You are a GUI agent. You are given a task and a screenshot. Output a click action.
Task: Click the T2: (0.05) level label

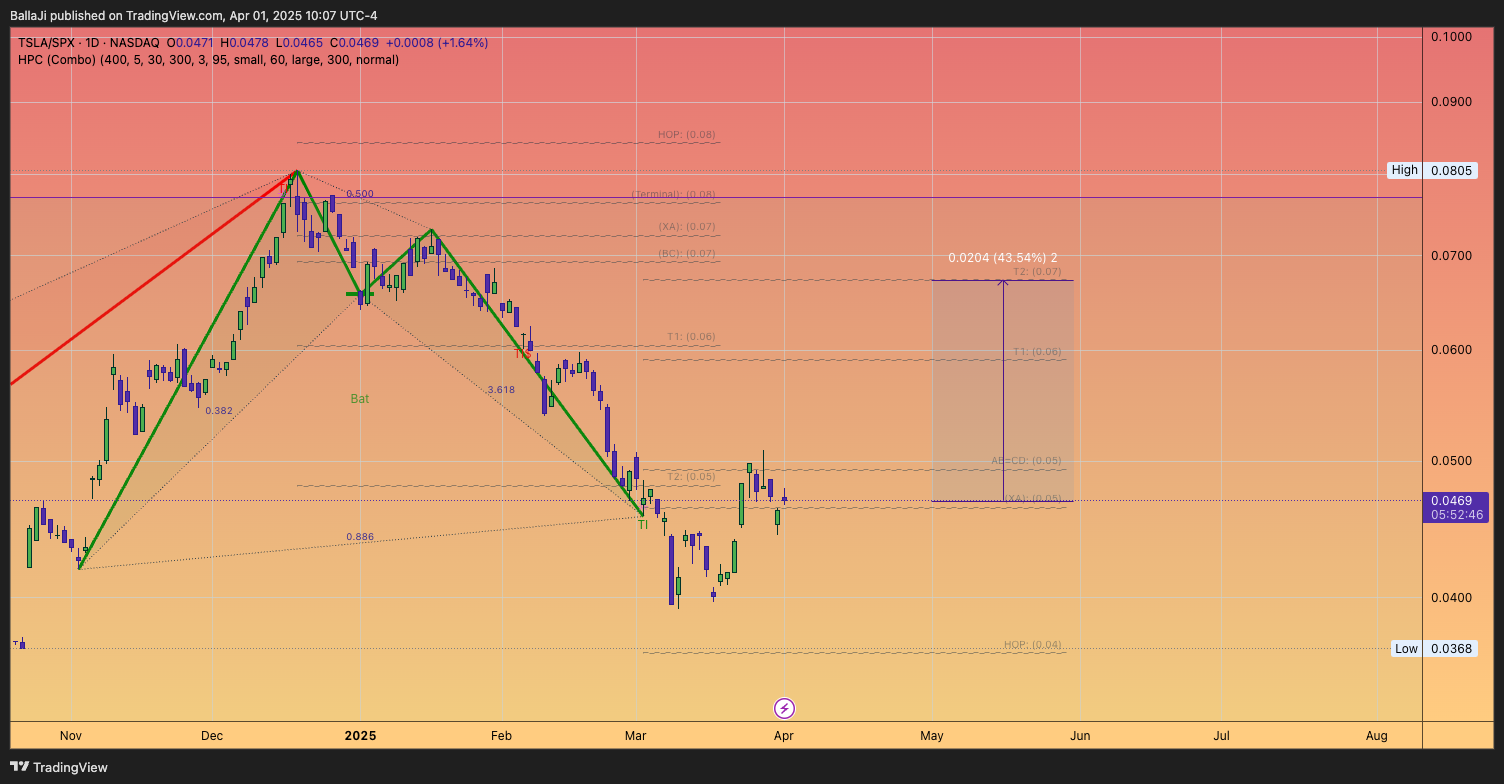(x=691, y=477)
